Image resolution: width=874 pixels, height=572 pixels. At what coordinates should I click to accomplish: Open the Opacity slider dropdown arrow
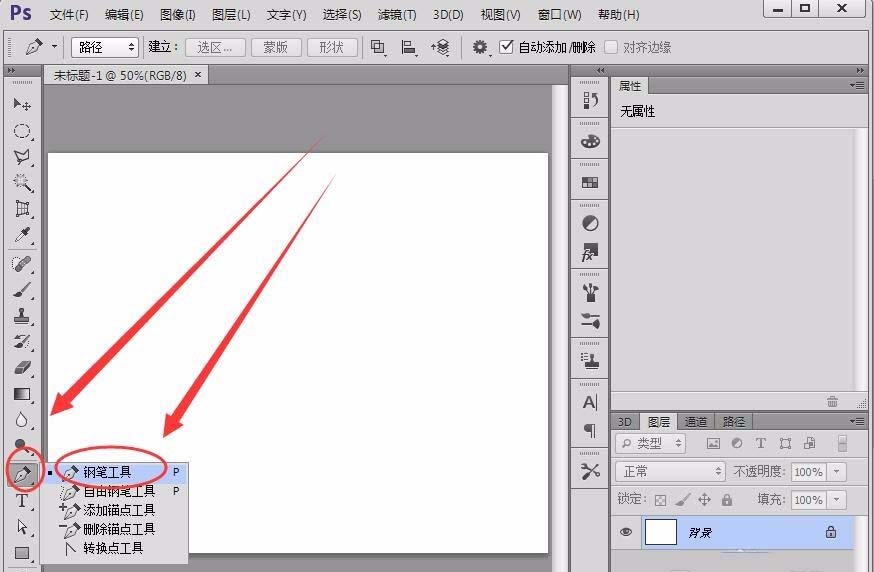(837, 472)
